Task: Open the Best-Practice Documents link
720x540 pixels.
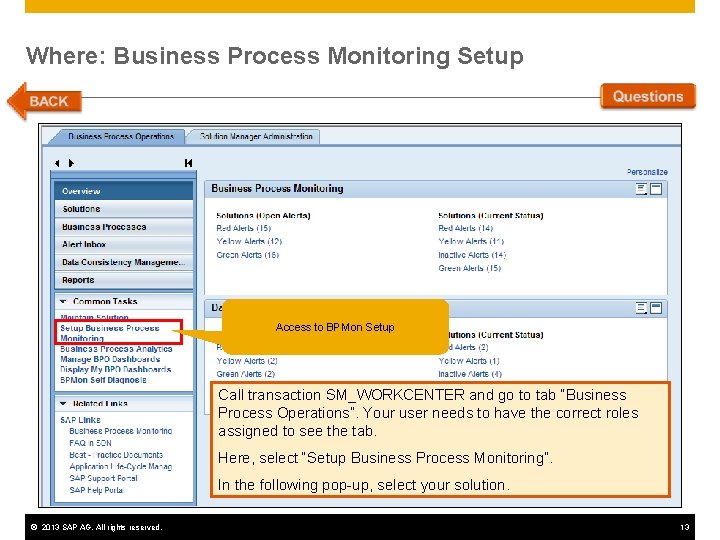Action: [116, 455]
